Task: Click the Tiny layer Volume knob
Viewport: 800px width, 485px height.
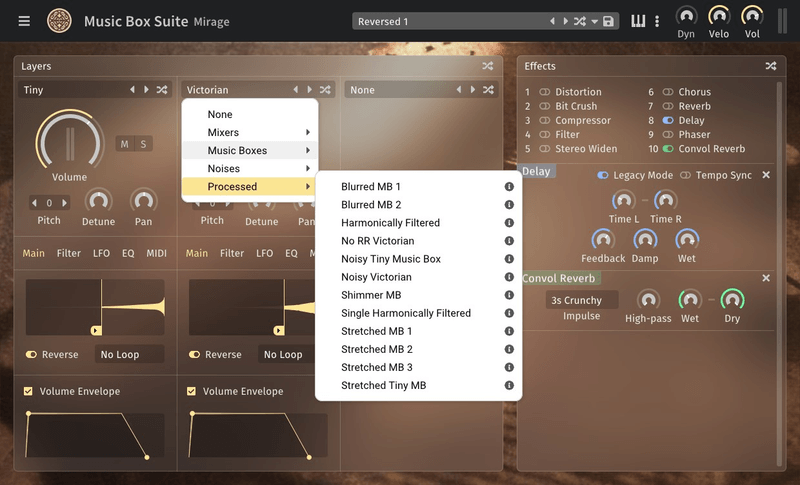Action: tap(69, 141)
